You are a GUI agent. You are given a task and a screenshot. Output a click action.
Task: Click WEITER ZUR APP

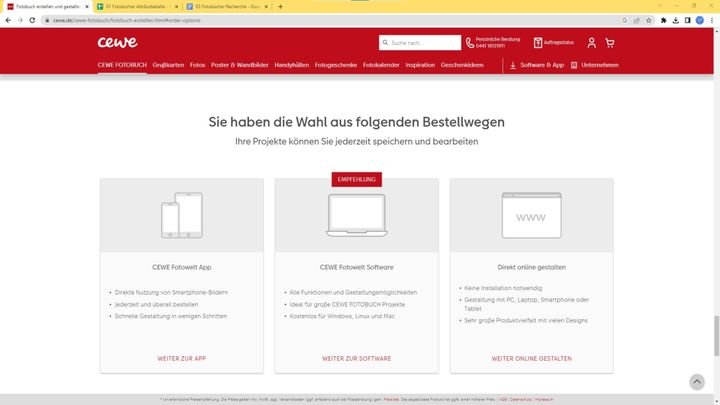click(182, 359)
